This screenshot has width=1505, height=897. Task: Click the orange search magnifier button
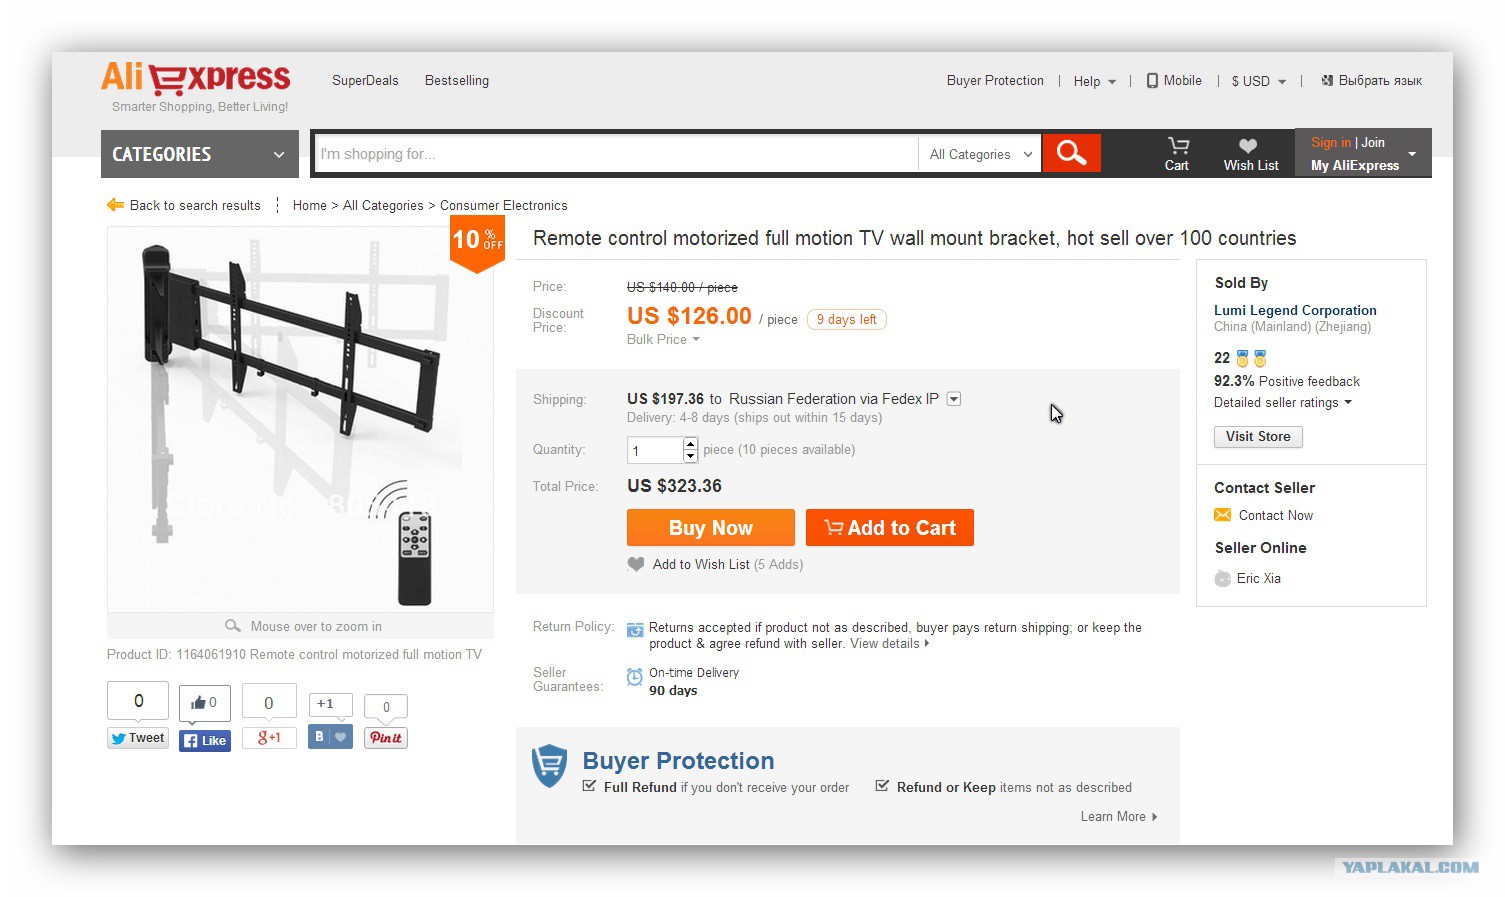pyautogui.click(x=1071, y=153)
